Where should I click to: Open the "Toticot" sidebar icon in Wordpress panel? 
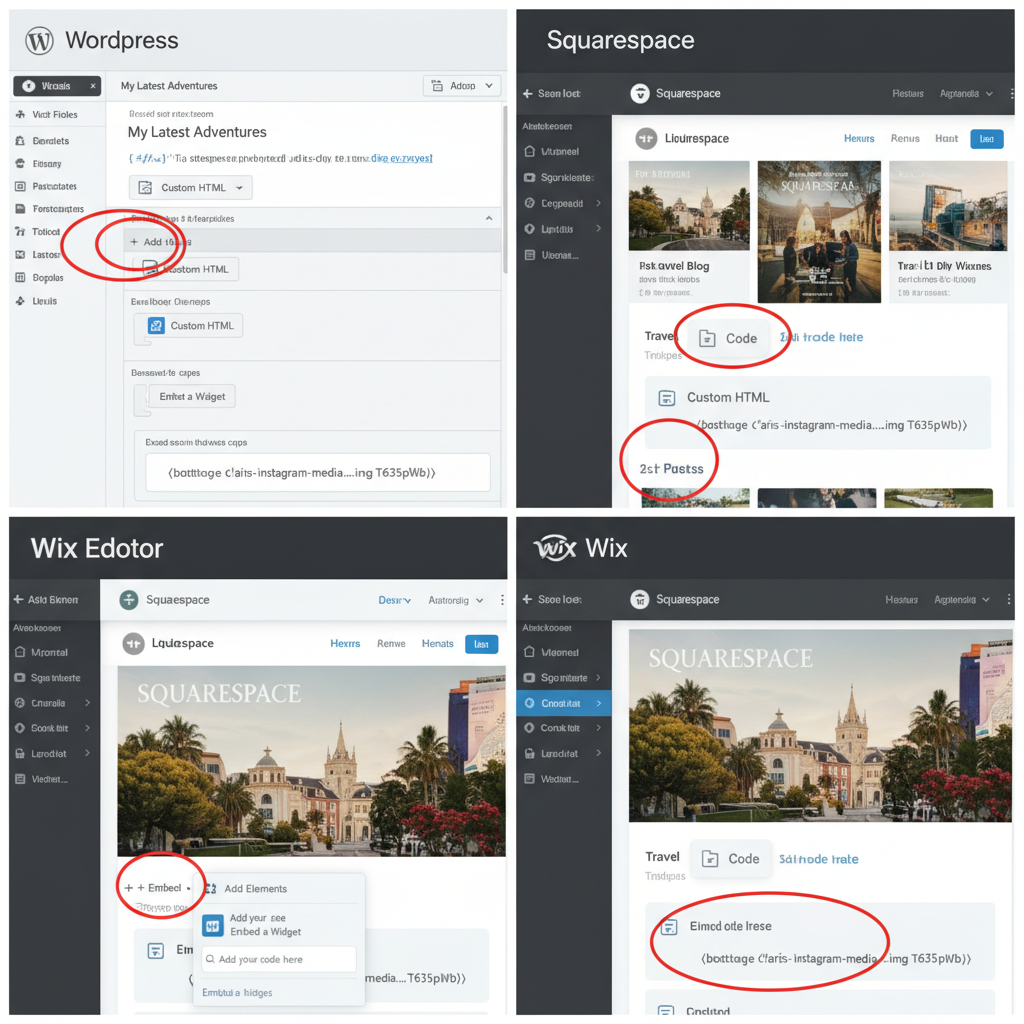[20, 231]
